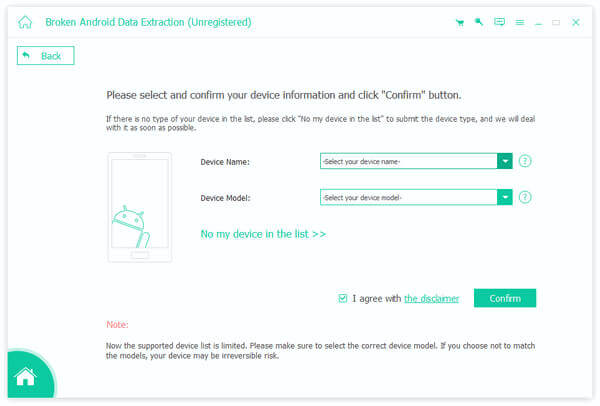Maximize the application window
Screen dimensions: 600x406
[556, 23]
